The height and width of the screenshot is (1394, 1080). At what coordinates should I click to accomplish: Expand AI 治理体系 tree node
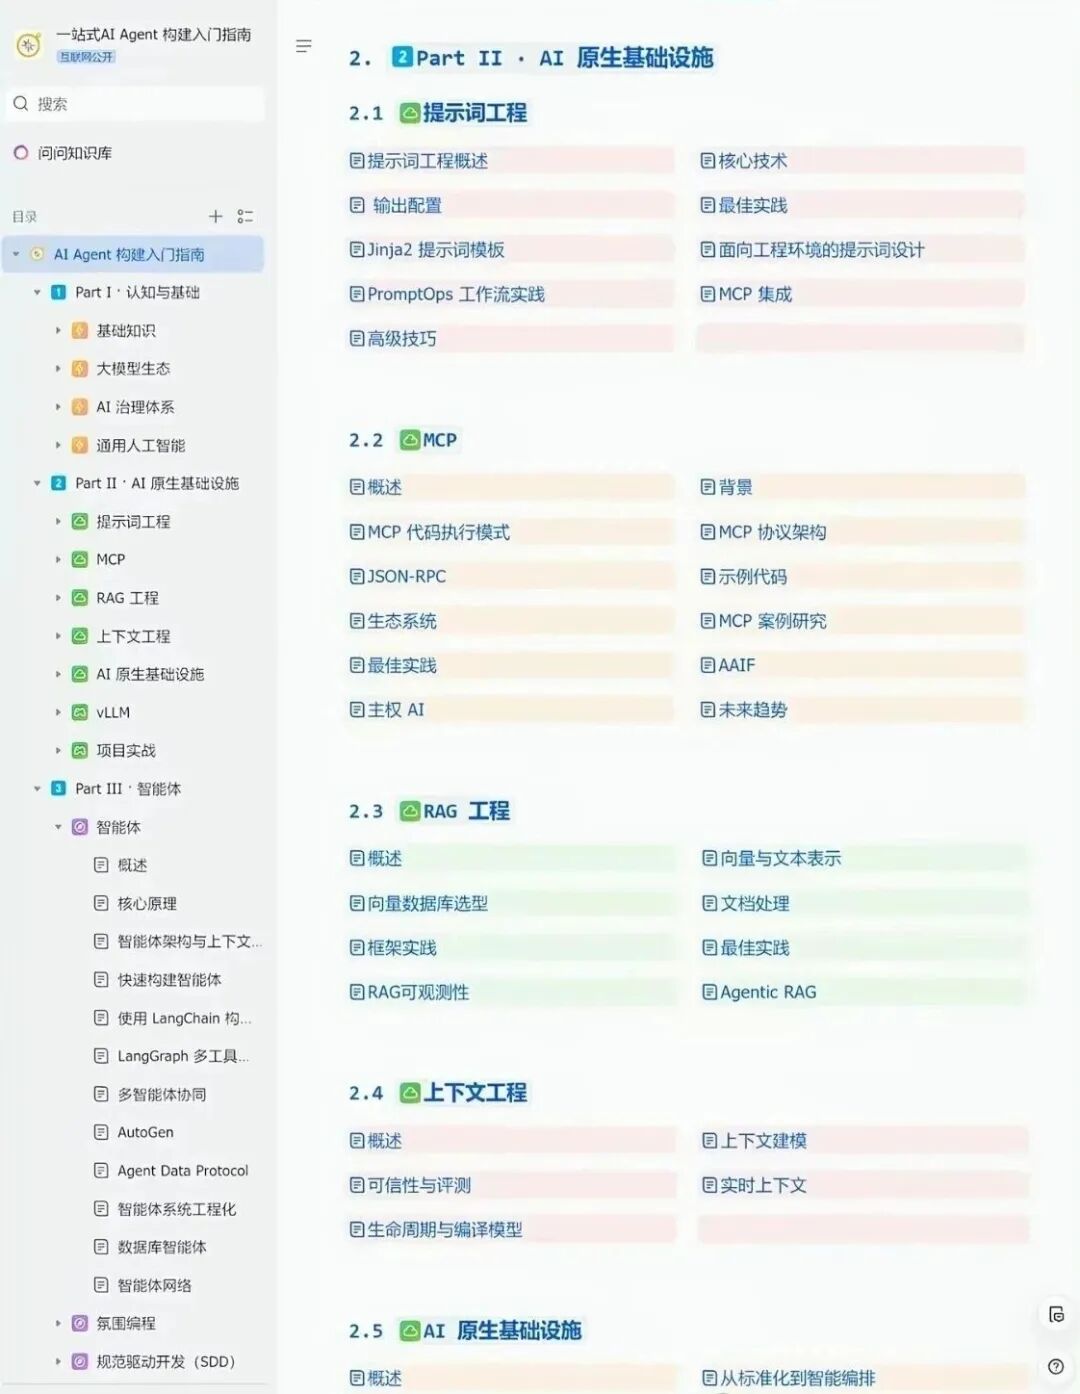point(58,407)
